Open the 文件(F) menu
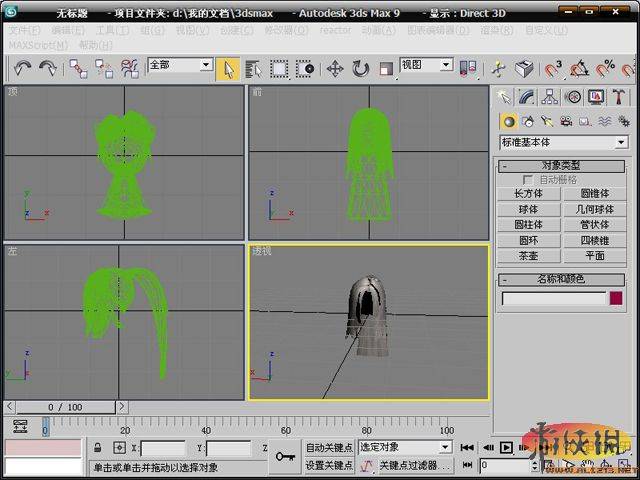640x480 pixels. click(x=24, y=30)
